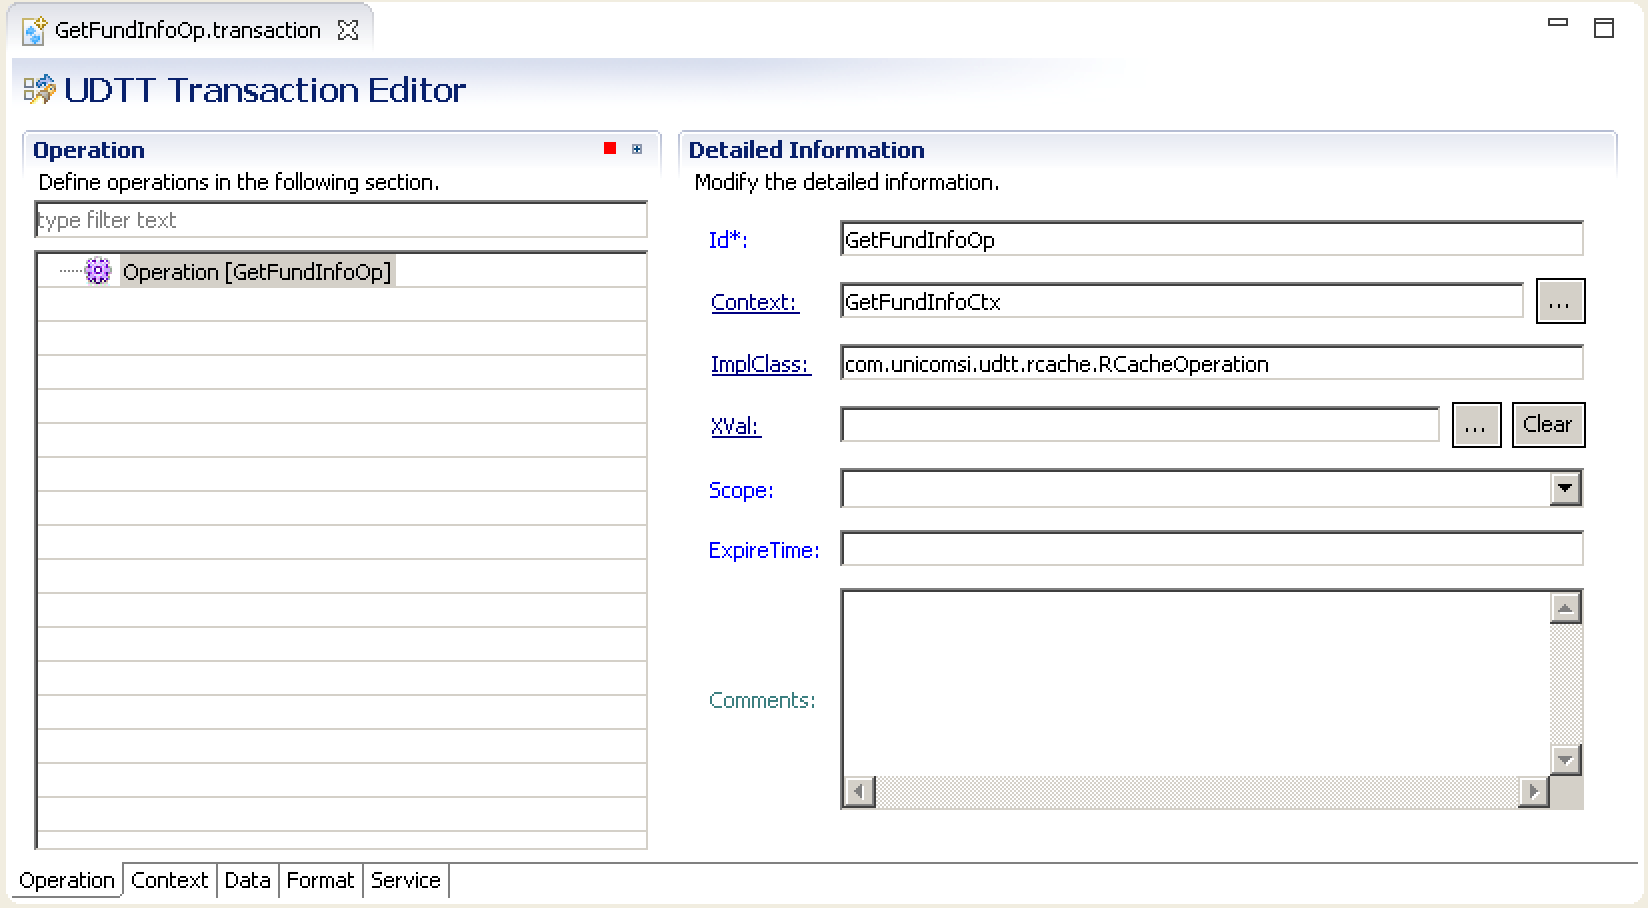Click Comments horizontal scrollbar right arrow
Viewport: 1648px width, 908px height.
(1533, 792)
